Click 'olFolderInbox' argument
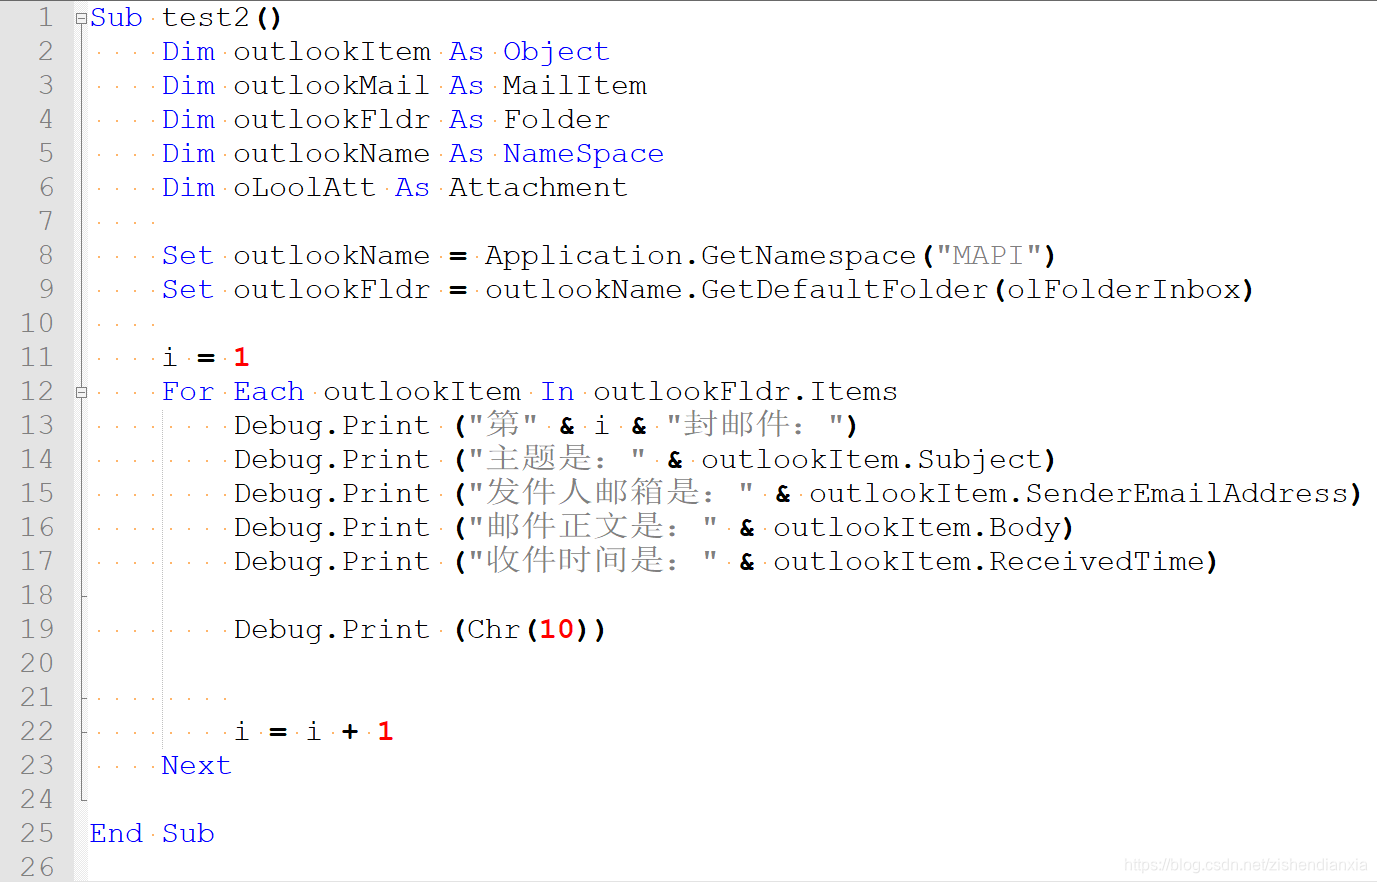The image size is (1377, 883). click(1124, 290)
